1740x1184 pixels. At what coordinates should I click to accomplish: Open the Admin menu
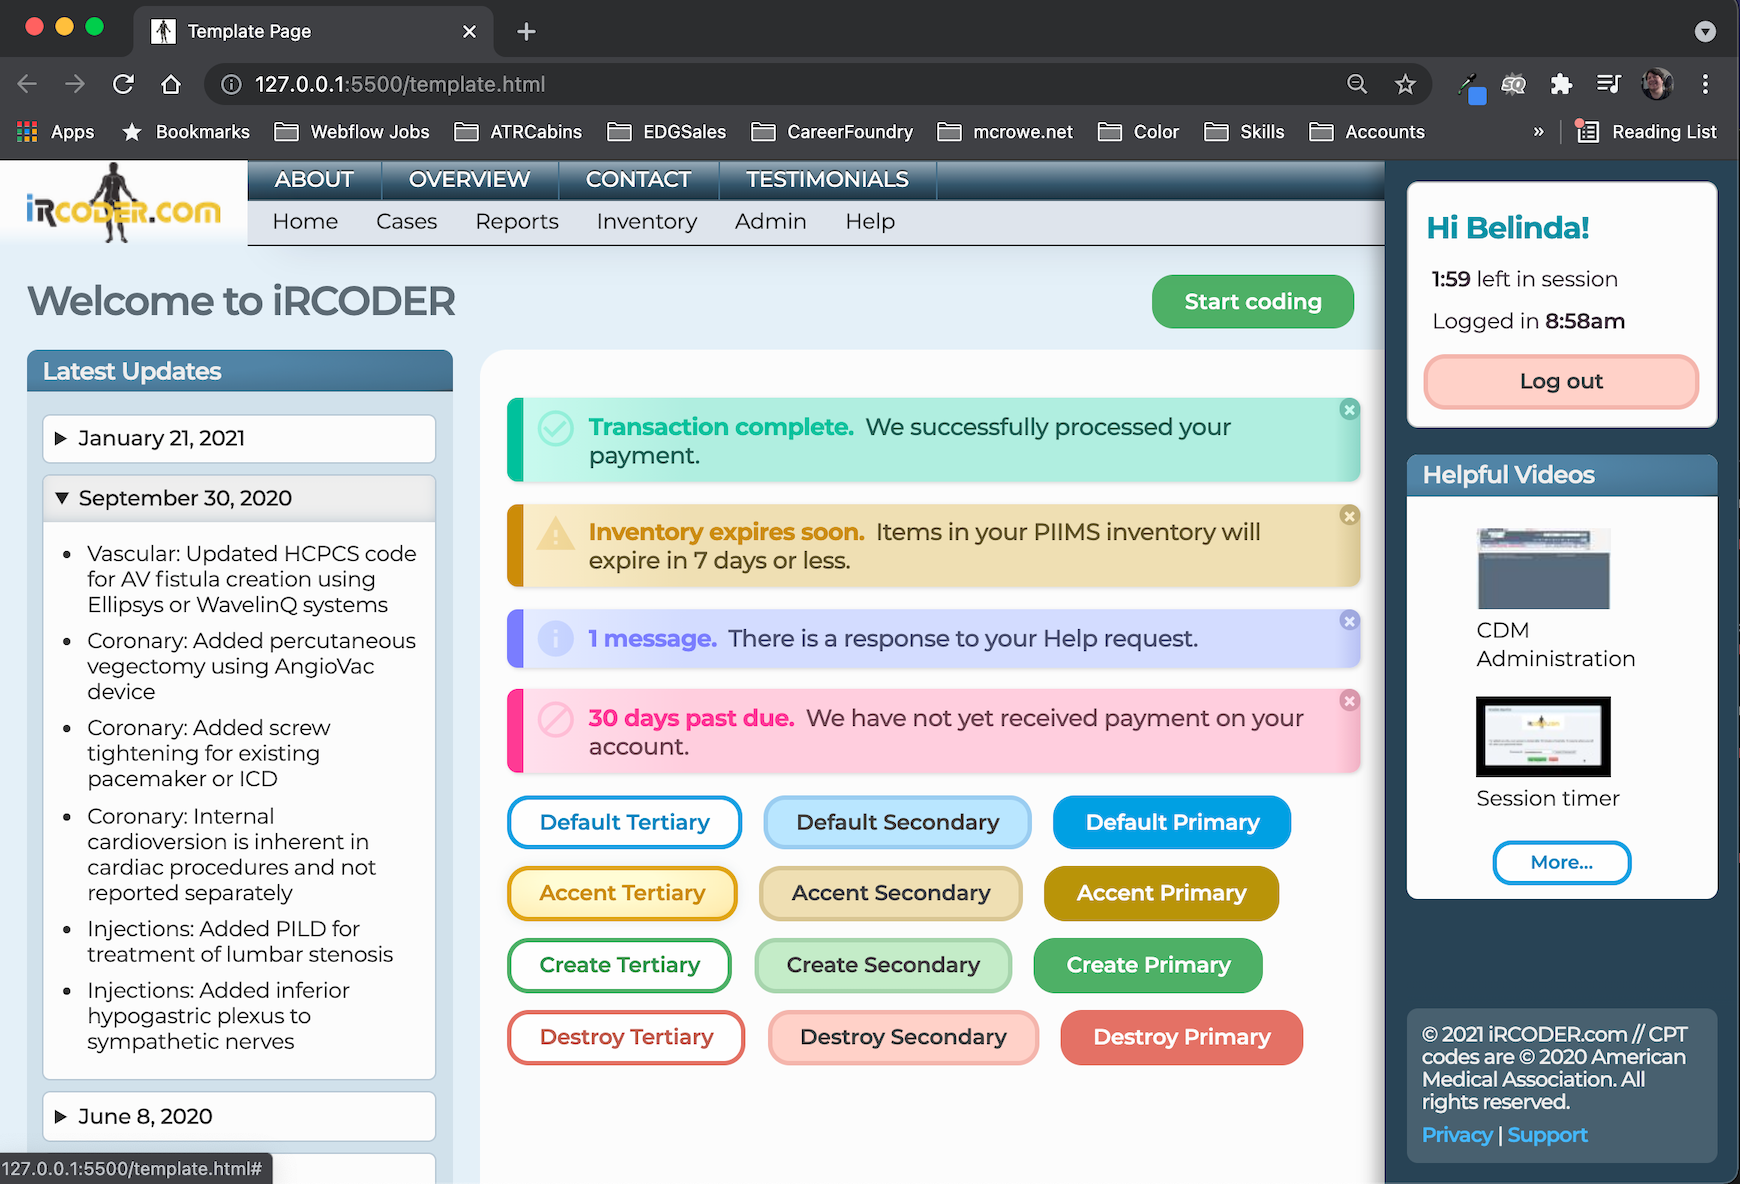point(770,222)
